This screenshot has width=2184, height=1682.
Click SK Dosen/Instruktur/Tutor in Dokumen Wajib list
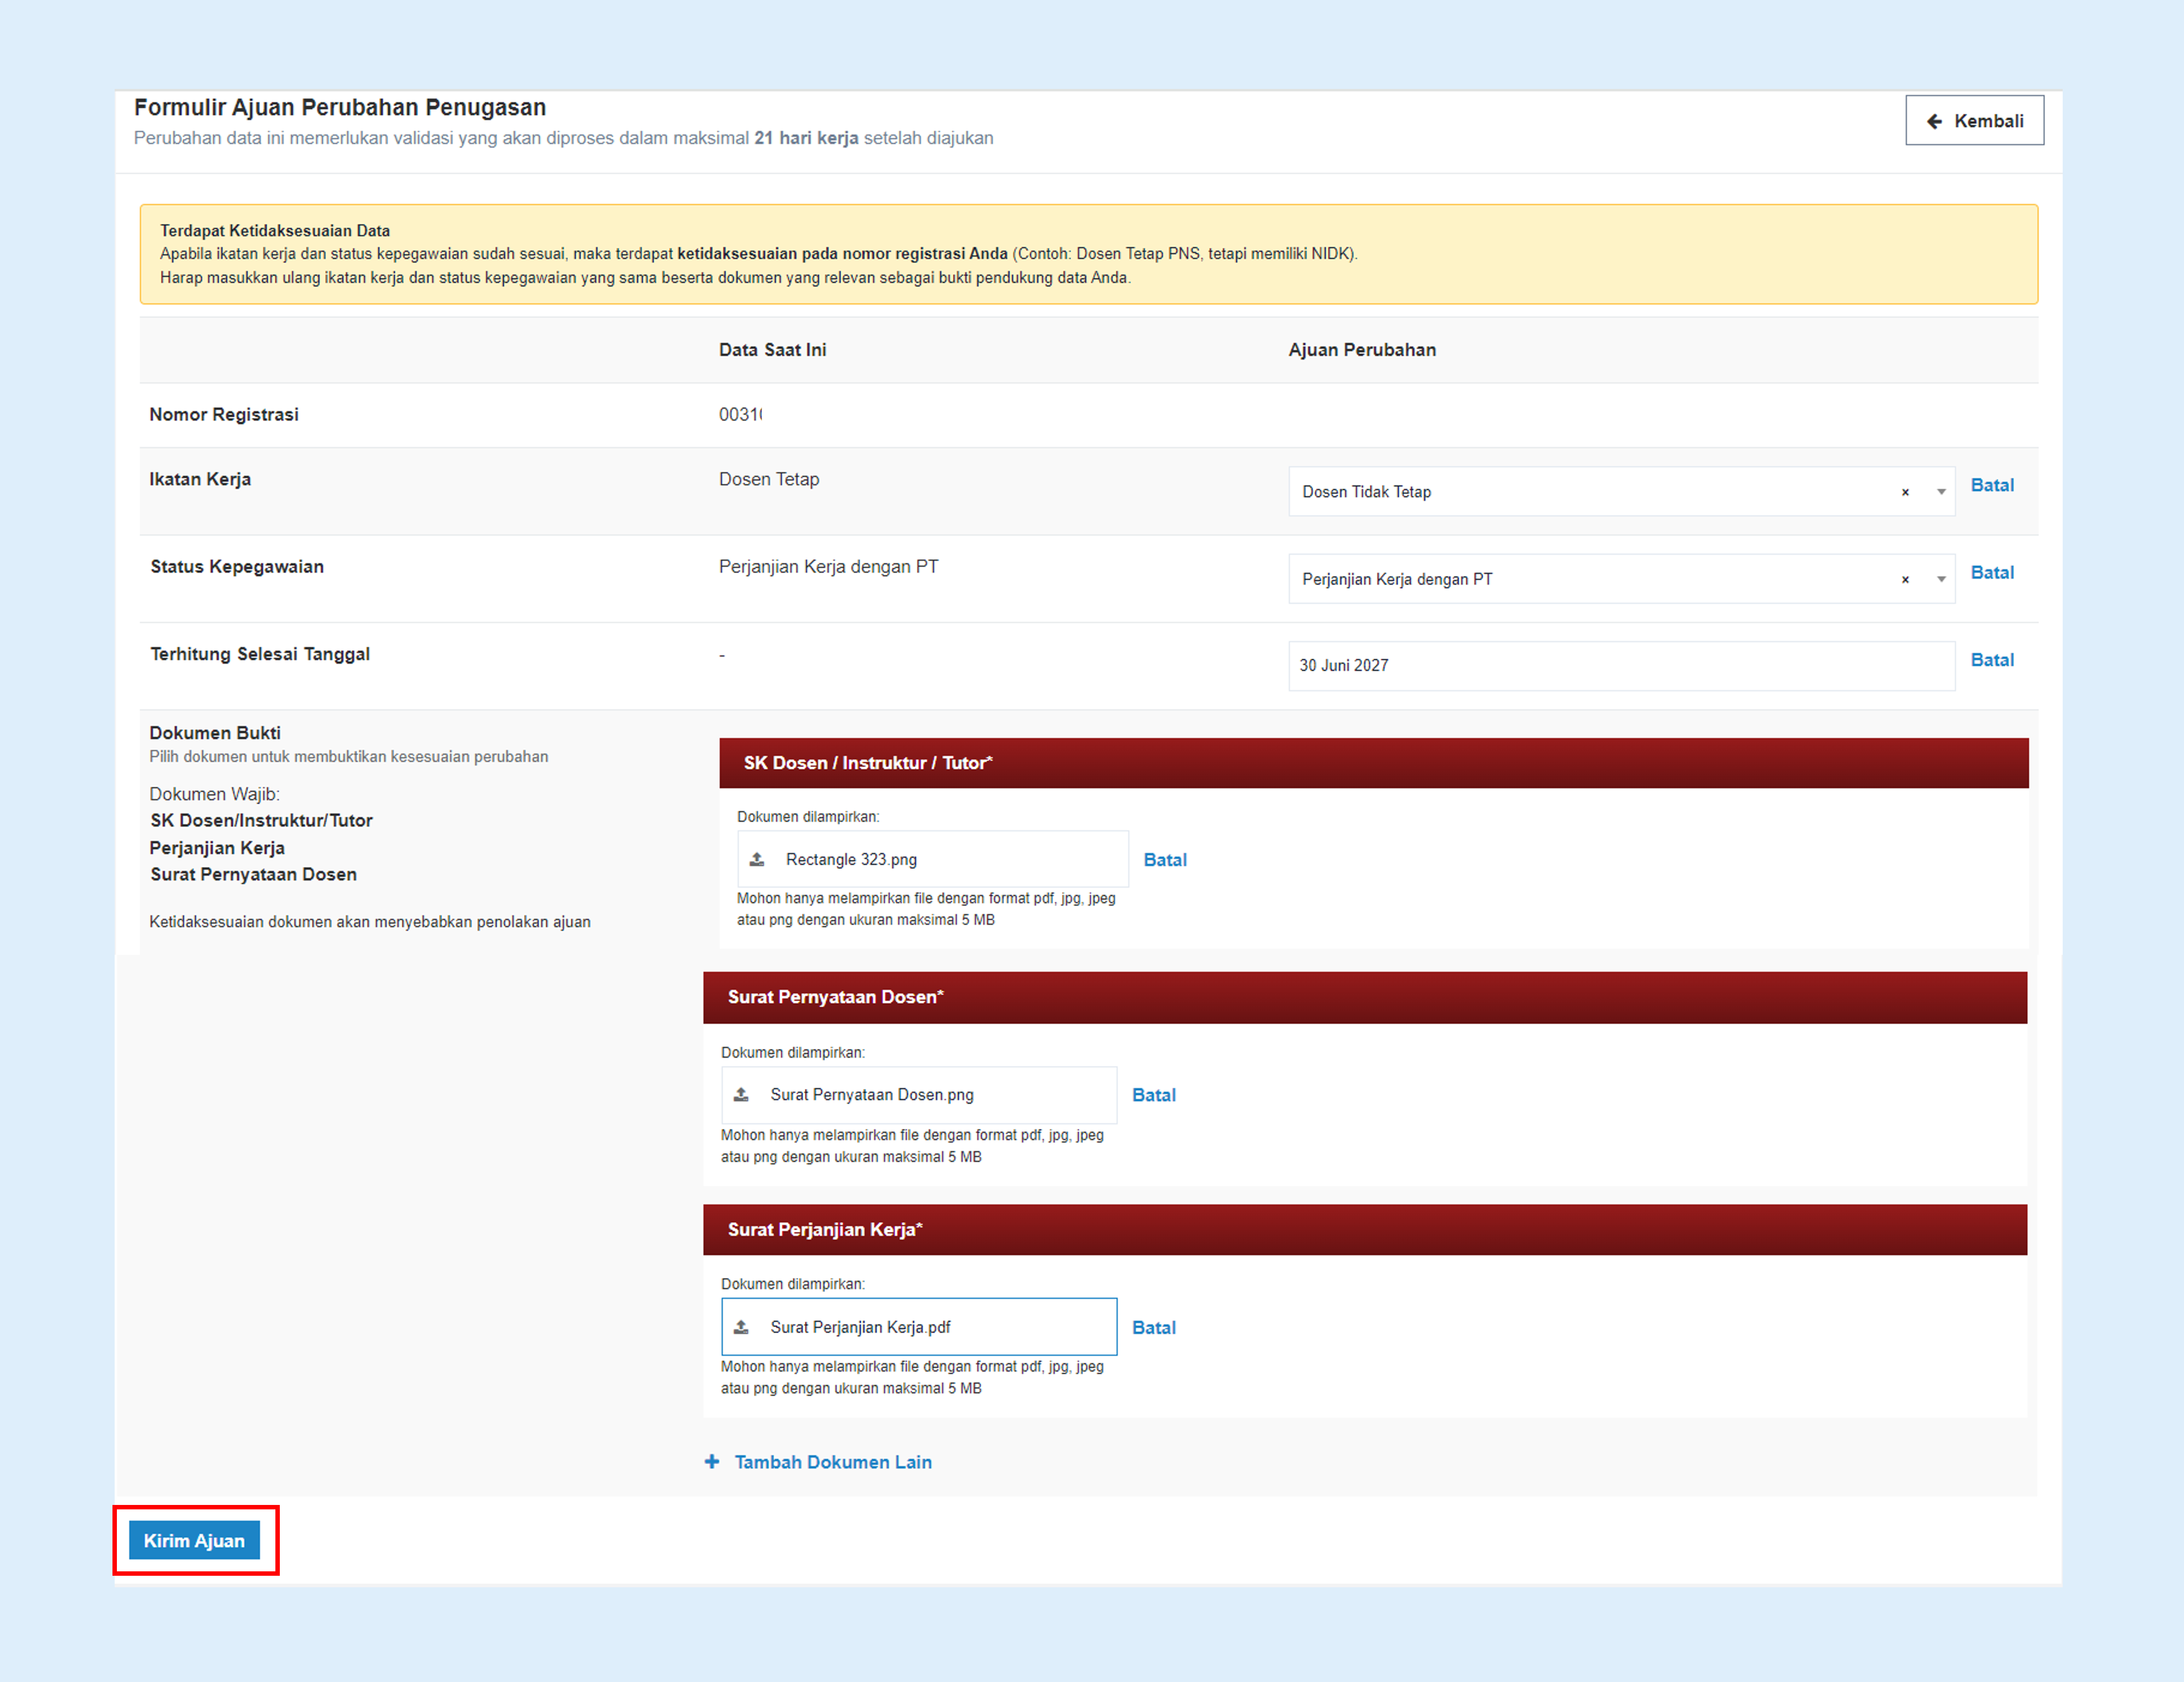point(261,821)
